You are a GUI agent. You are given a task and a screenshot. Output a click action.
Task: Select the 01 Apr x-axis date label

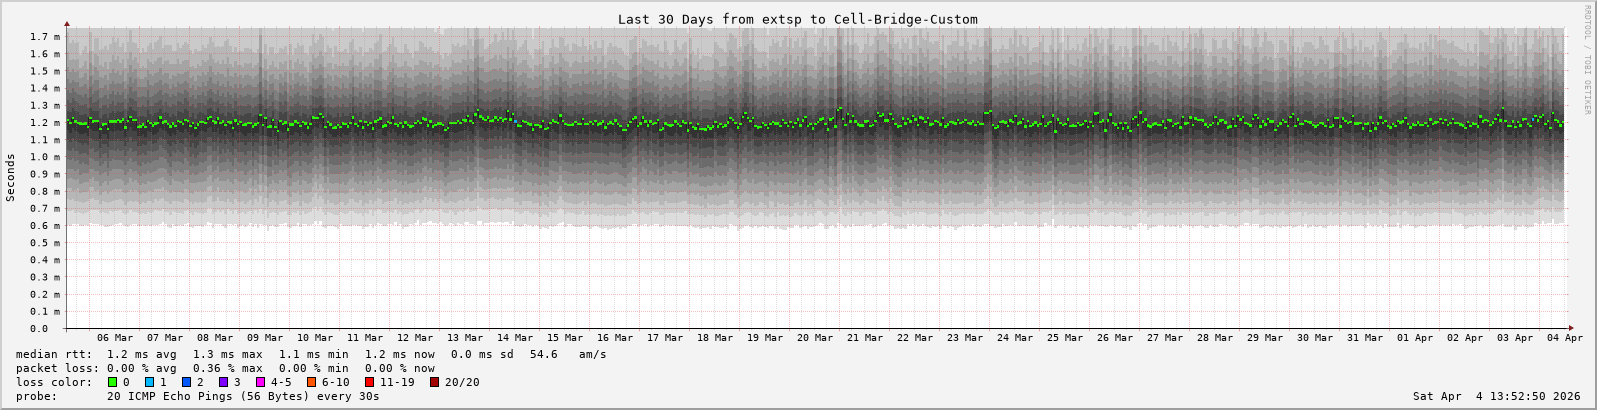(x=1415, y=338)
